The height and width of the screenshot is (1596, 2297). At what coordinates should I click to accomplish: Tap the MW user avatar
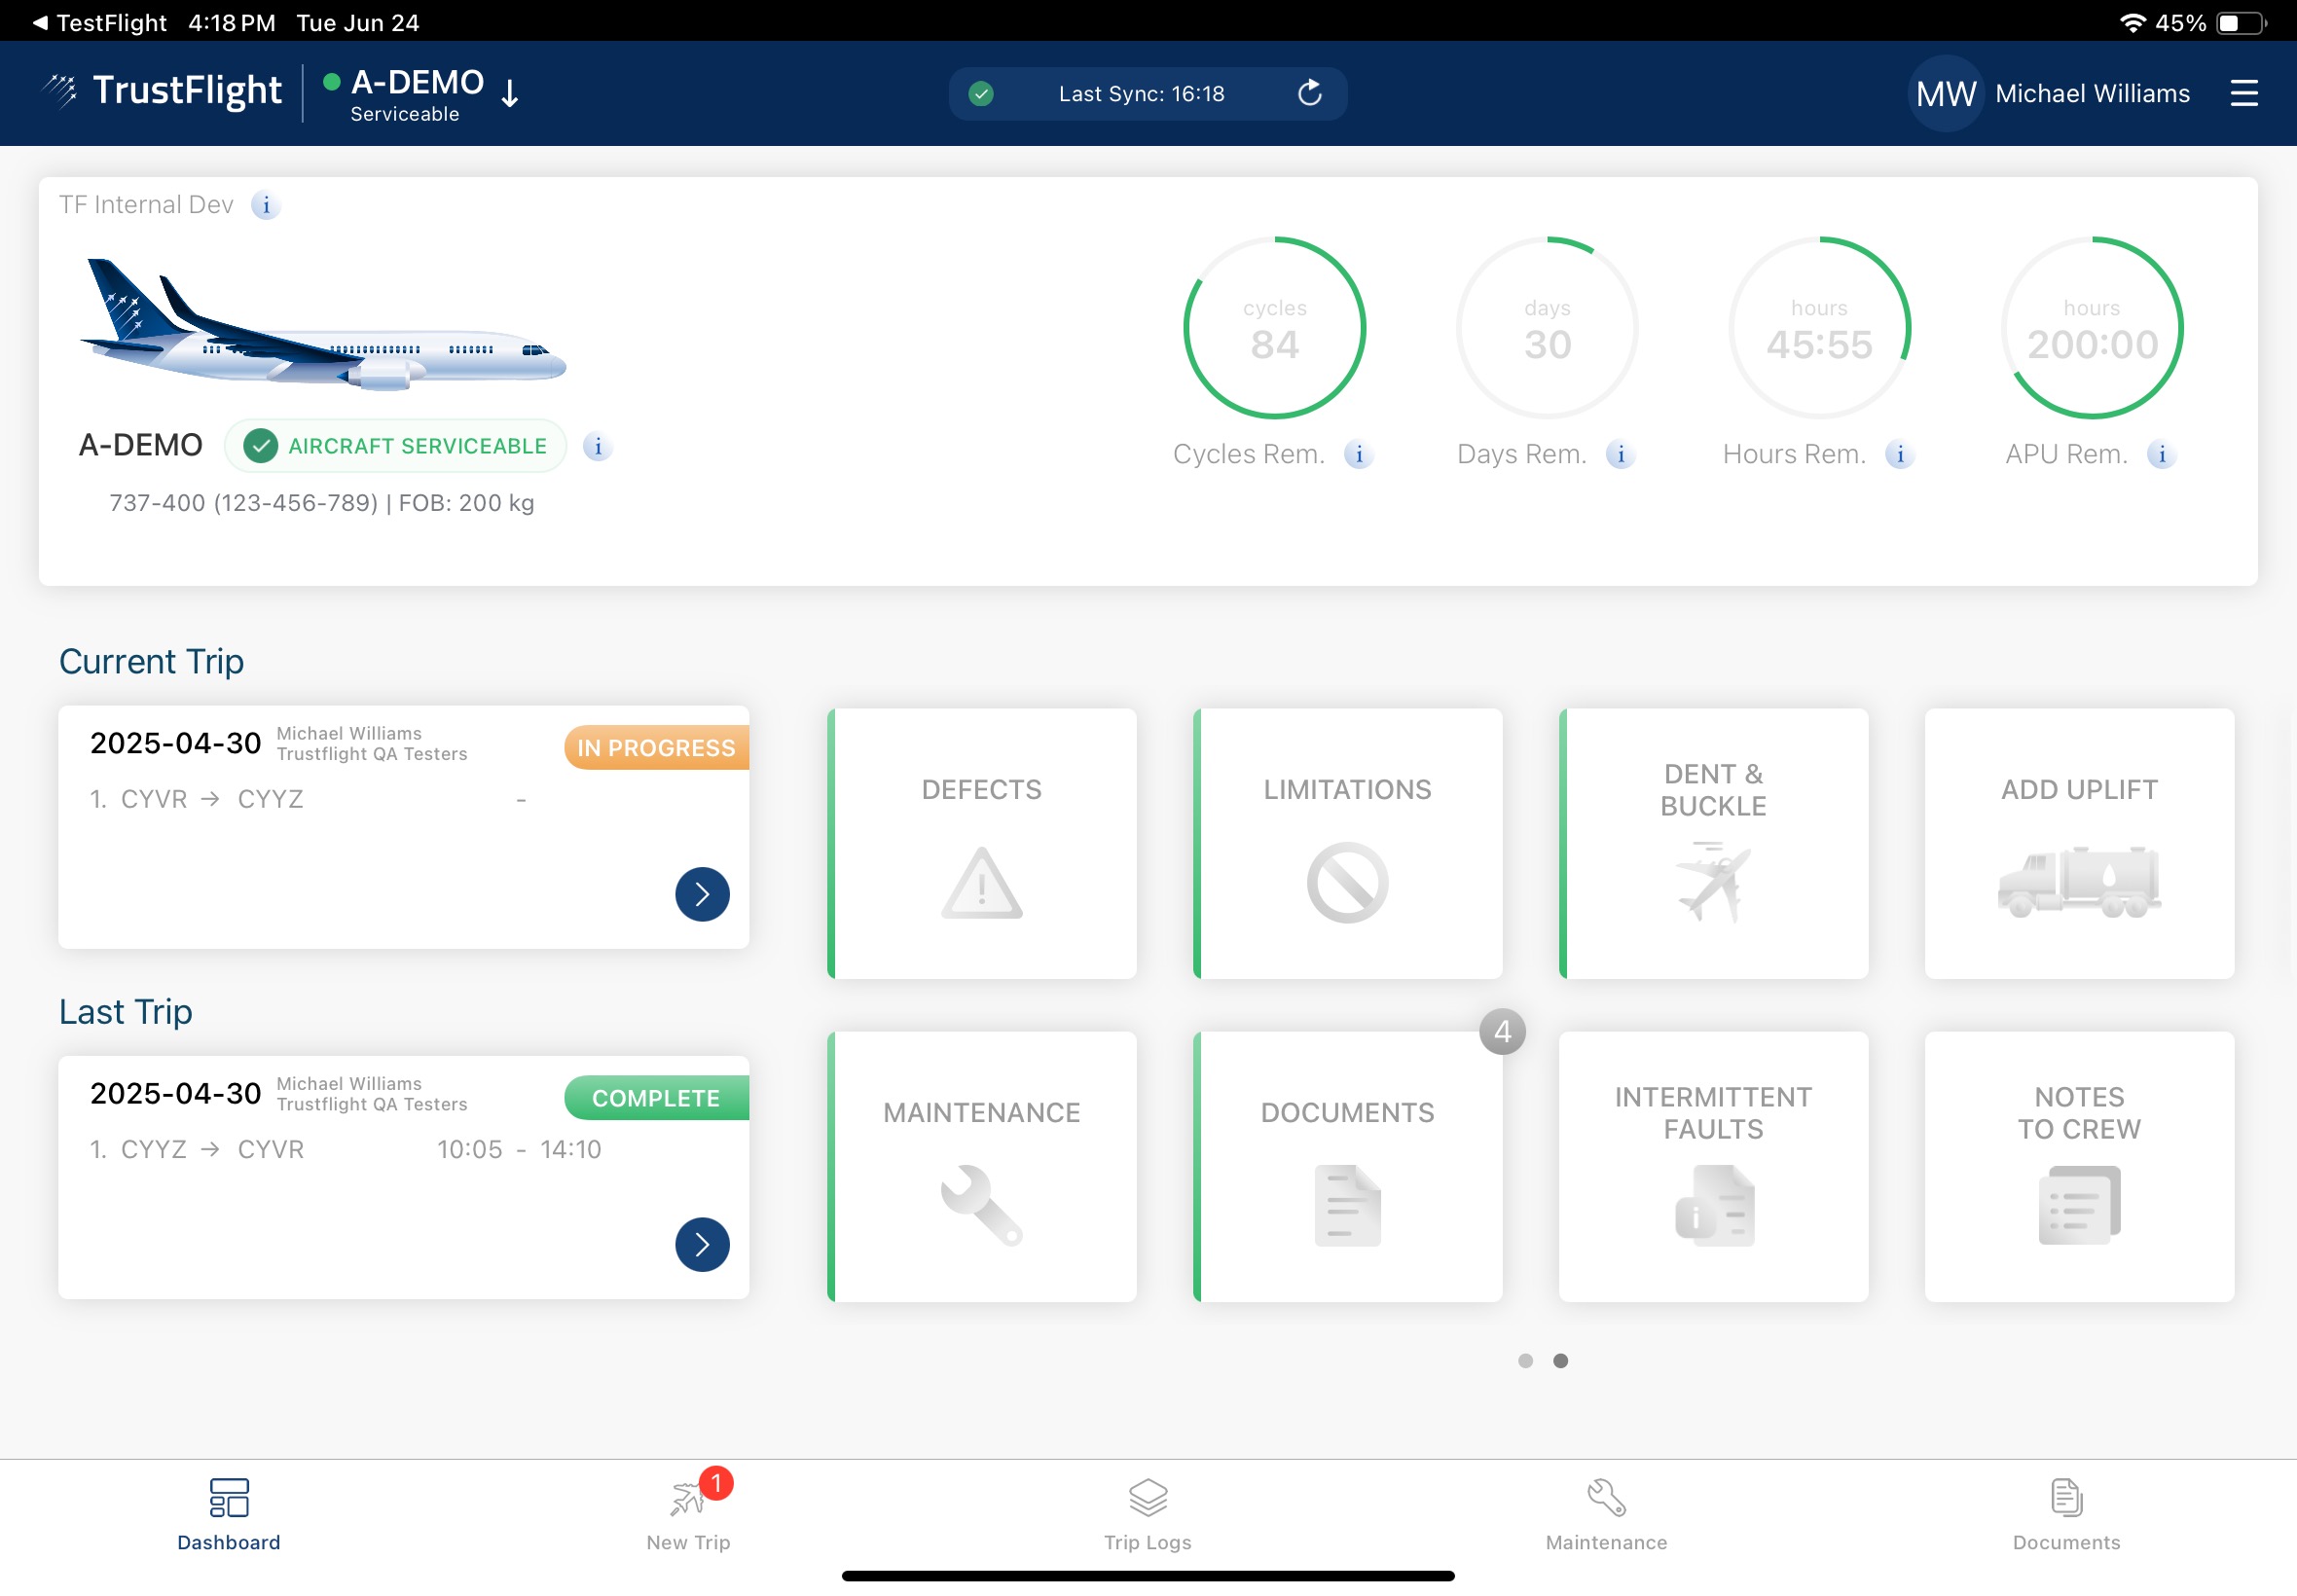point(1945,93)
